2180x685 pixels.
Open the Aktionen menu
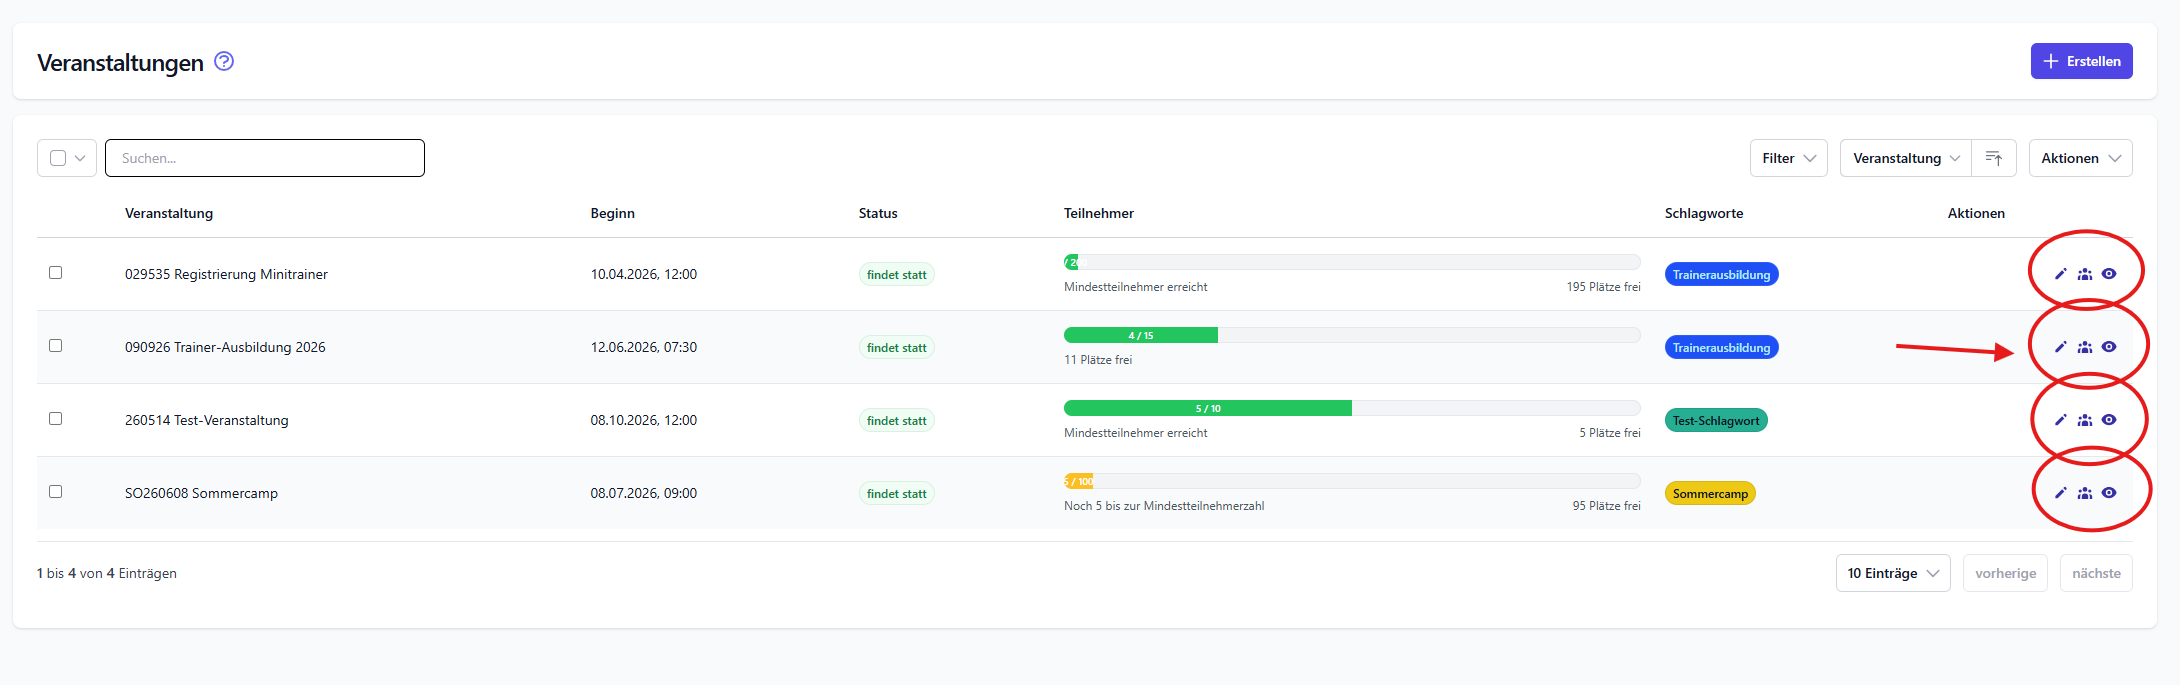pyautogui.click(x=2080, y=158)
